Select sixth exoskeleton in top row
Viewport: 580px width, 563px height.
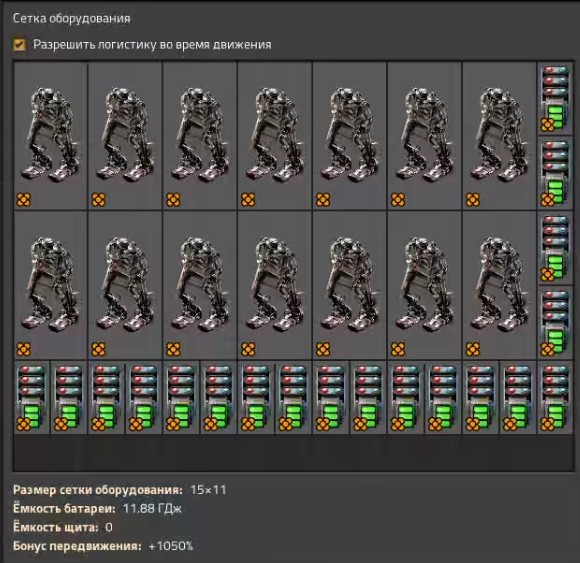(x=424, y=136)
